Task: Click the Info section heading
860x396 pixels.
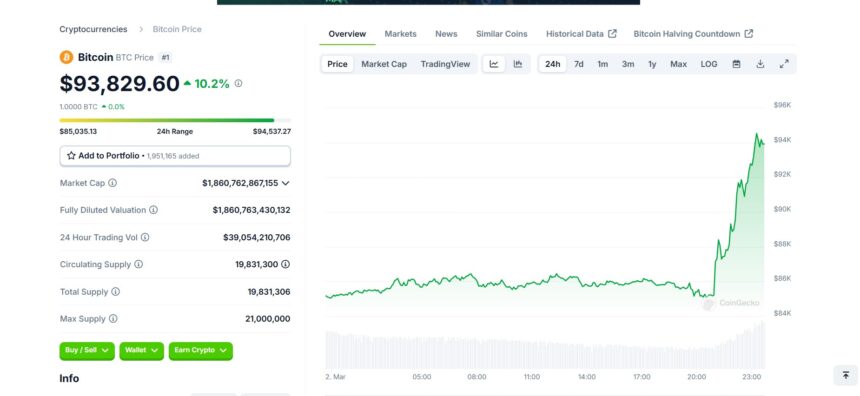Action: pyautogui.click(x=69, y=378)
